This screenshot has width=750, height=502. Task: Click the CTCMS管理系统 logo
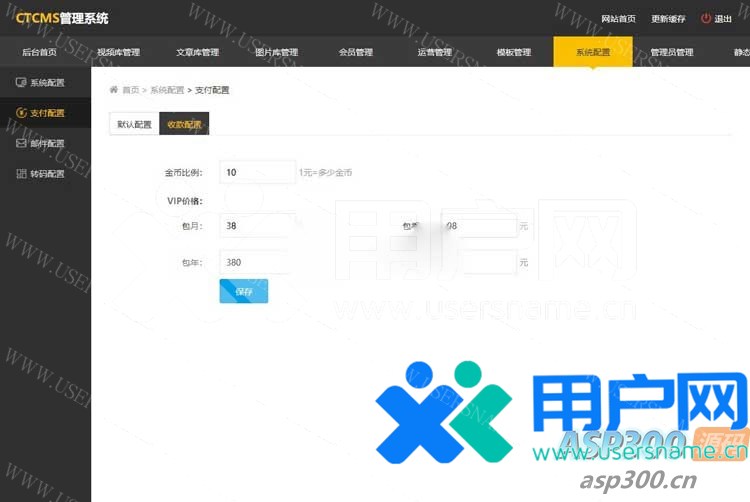(62, 18)
